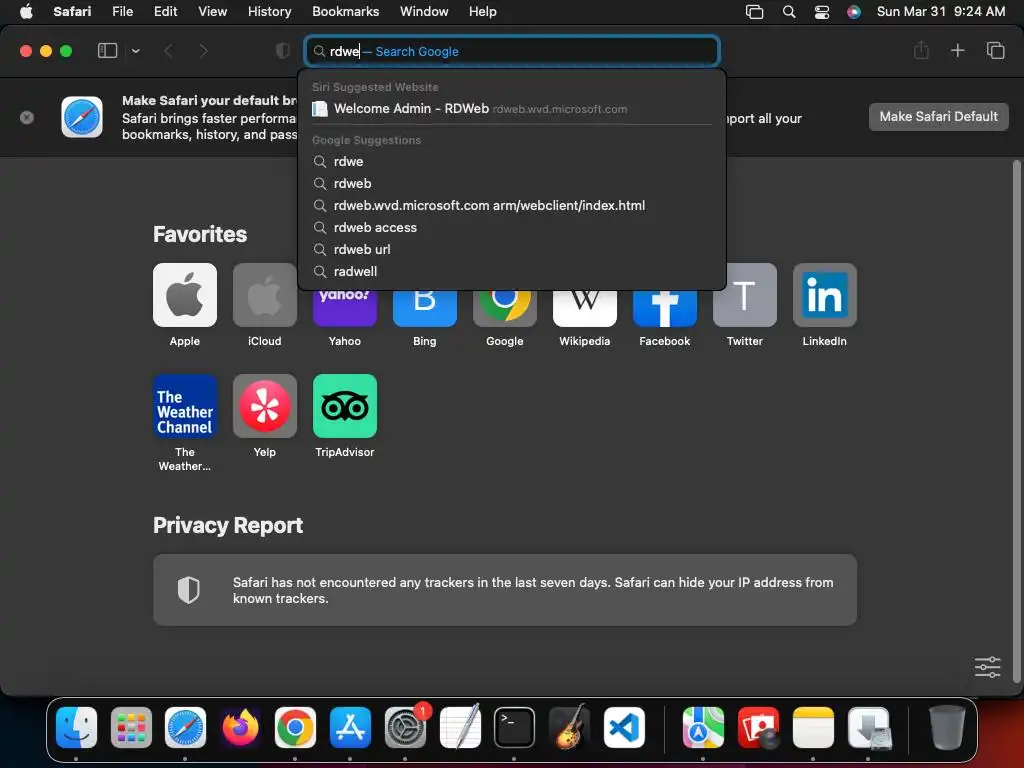Open the Bing favorite
This screenshot has height=768, width=1024.
(424, 308)
